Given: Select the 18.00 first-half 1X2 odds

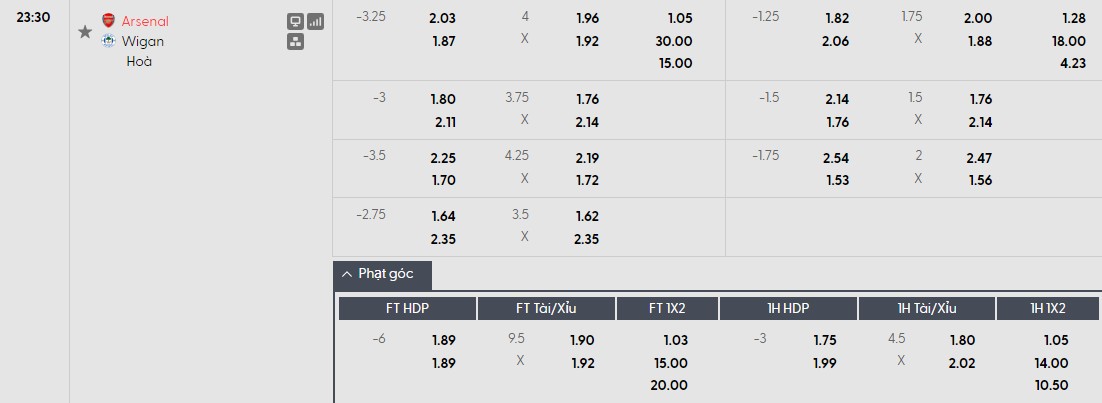Looking at the screenshot, I should pyautogui.click(x=1068, y=41).
